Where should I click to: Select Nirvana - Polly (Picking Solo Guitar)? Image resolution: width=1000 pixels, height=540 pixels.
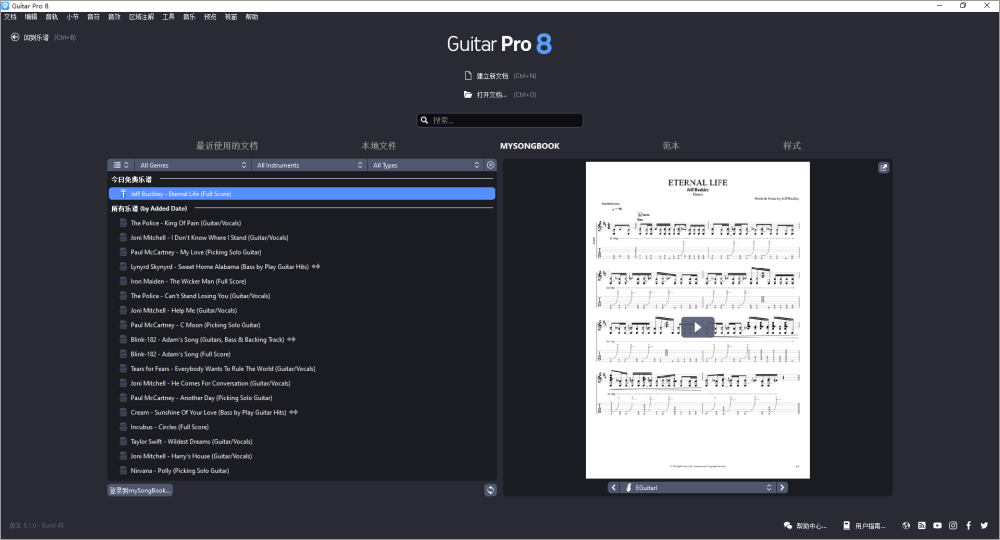coord(180,471)
